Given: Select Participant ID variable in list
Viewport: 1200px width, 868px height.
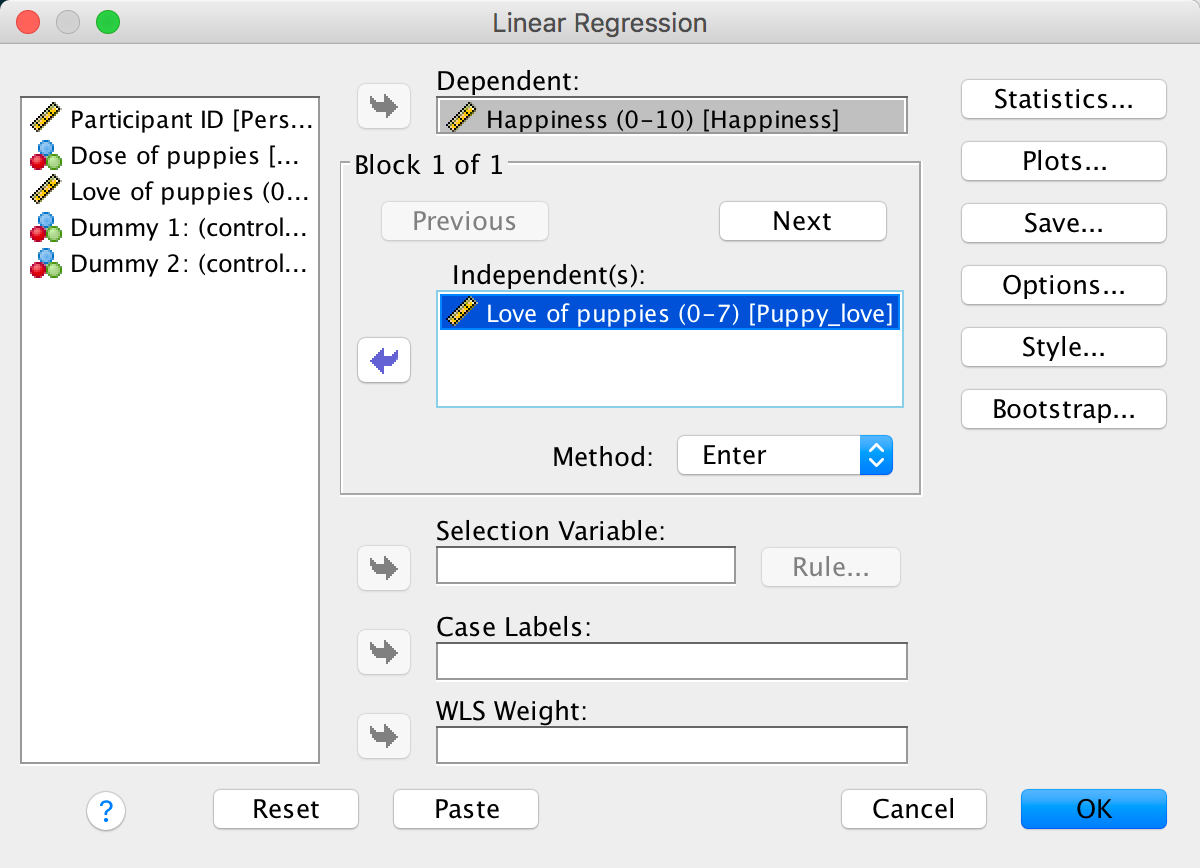Looking at the screenshot, I should click(x=170, y=120).
